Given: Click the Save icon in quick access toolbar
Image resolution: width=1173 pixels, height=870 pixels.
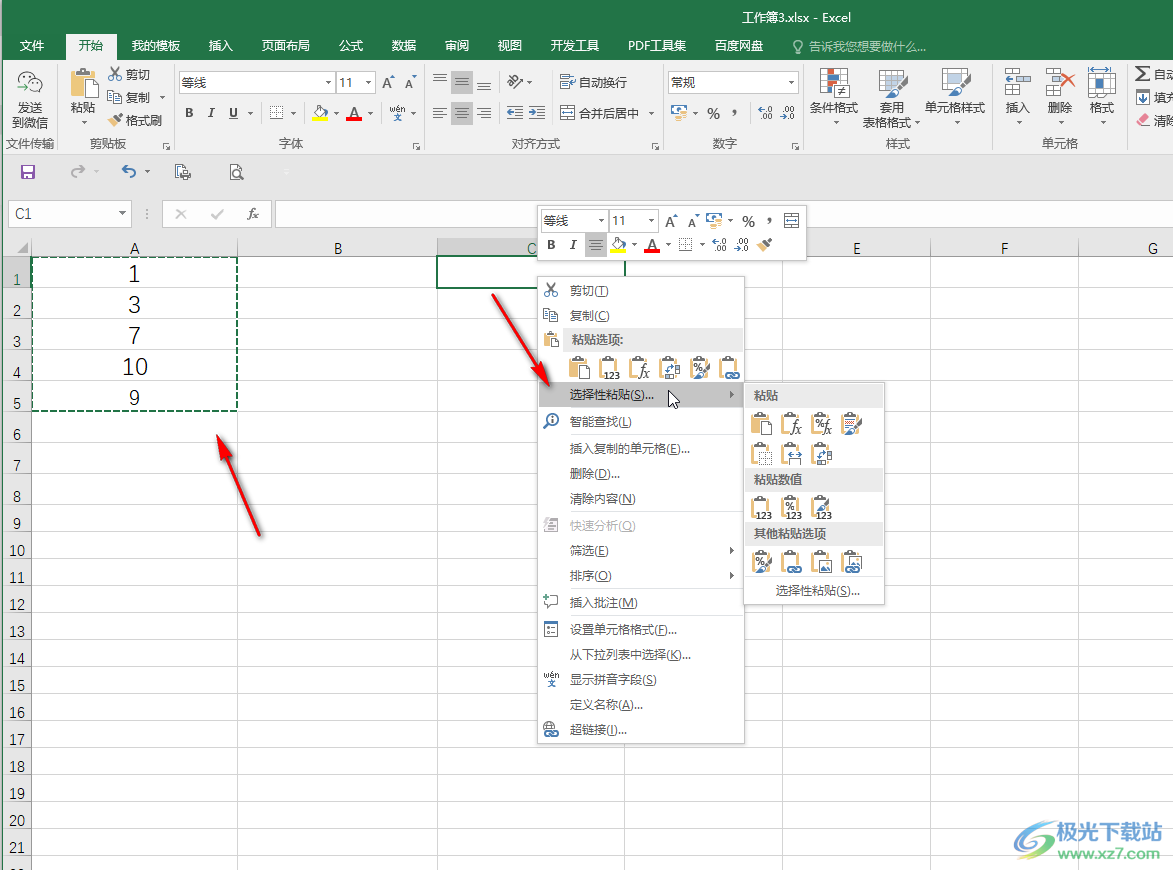Looking at the screenshot, I should tap(28, 172).
